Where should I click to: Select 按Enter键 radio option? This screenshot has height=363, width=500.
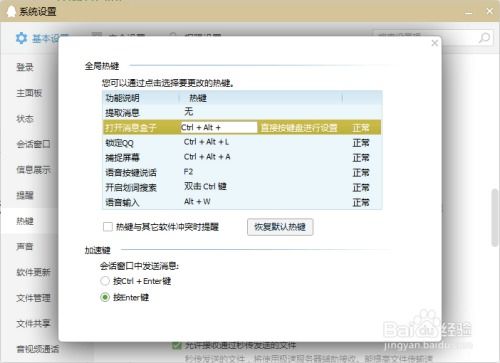[105, 297]
